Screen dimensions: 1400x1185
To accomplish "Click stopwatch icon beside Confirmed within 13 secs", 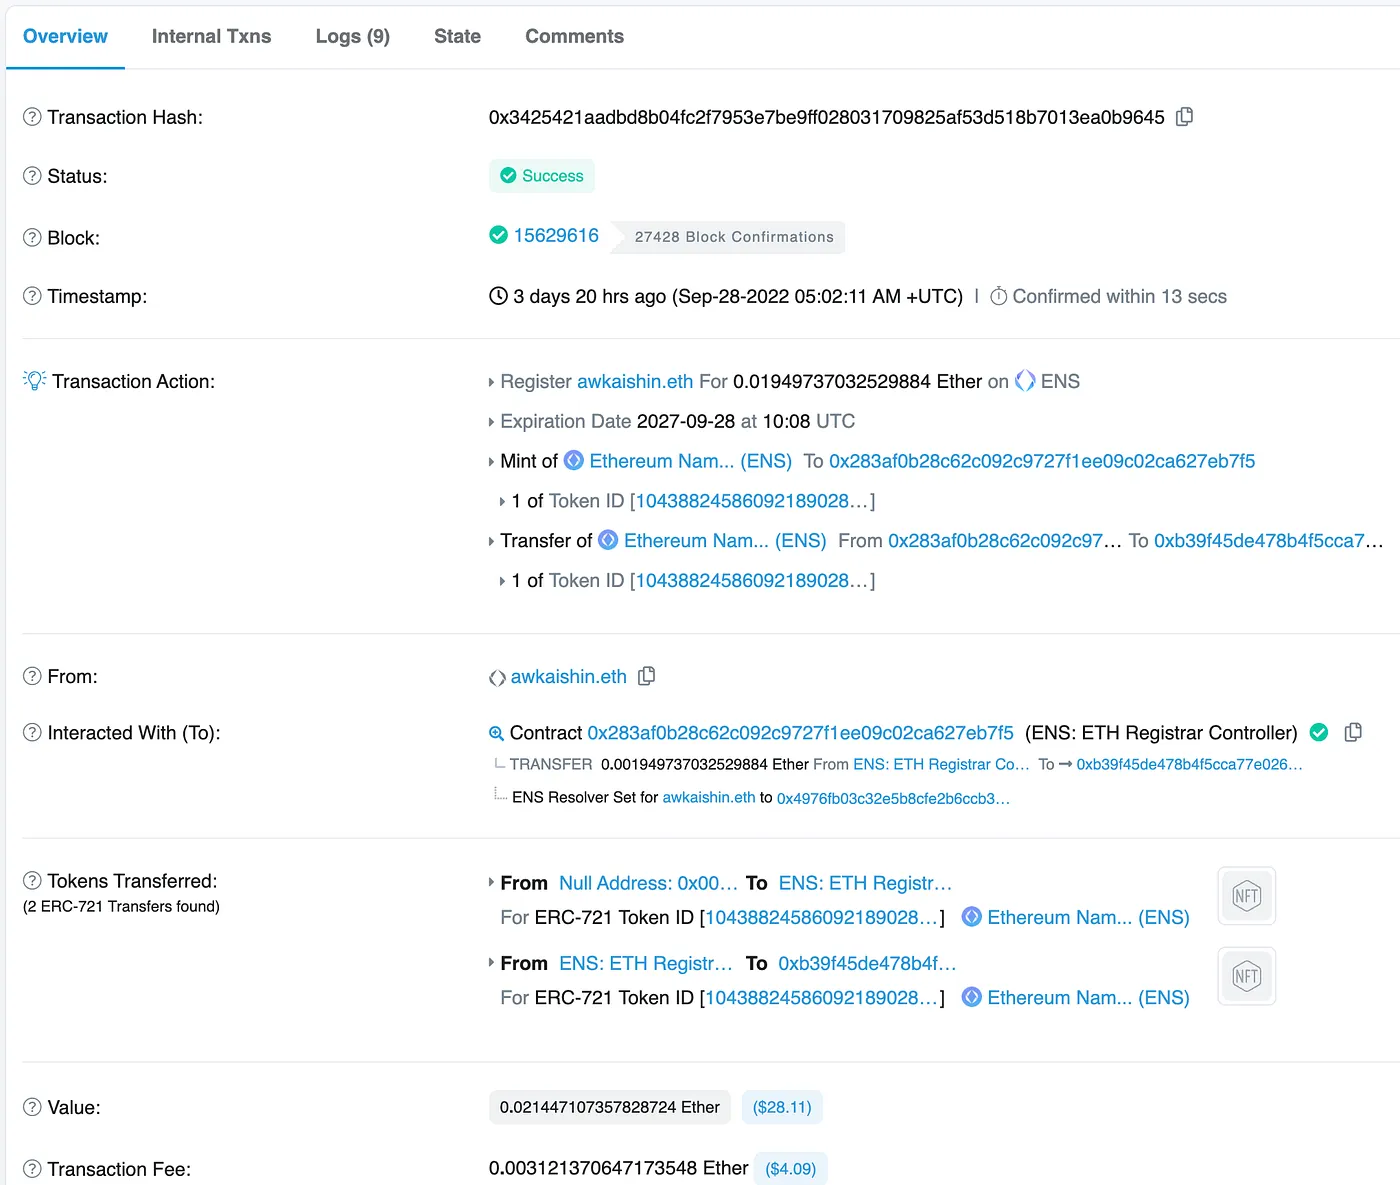I will click(x=998, y=296).
